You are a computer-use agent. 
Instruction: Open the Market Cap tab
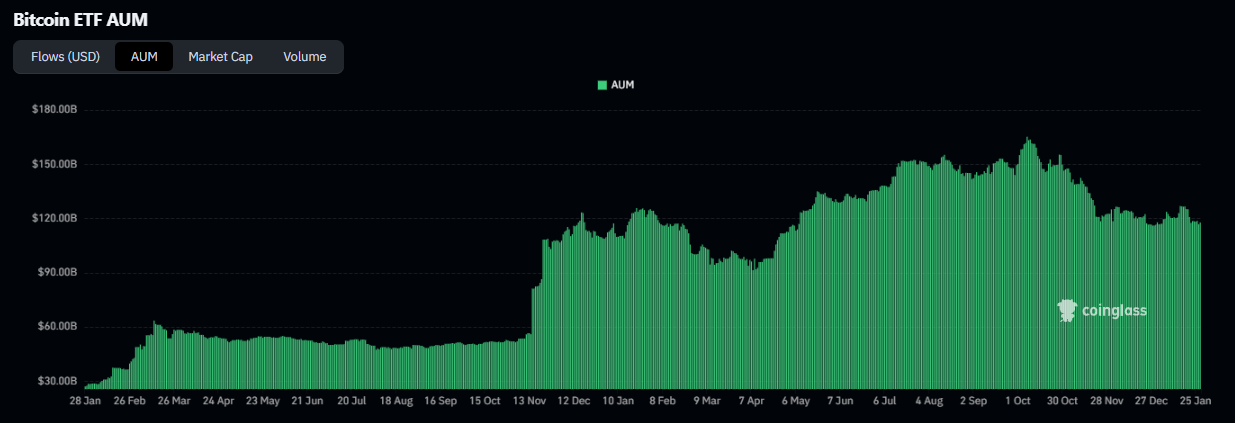coord(220,57)
